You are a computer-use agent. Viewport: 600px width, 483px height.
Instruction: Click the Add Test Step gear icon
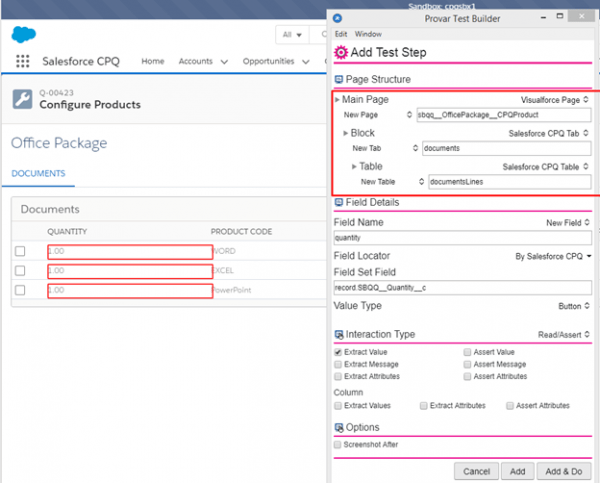(341, 52)
